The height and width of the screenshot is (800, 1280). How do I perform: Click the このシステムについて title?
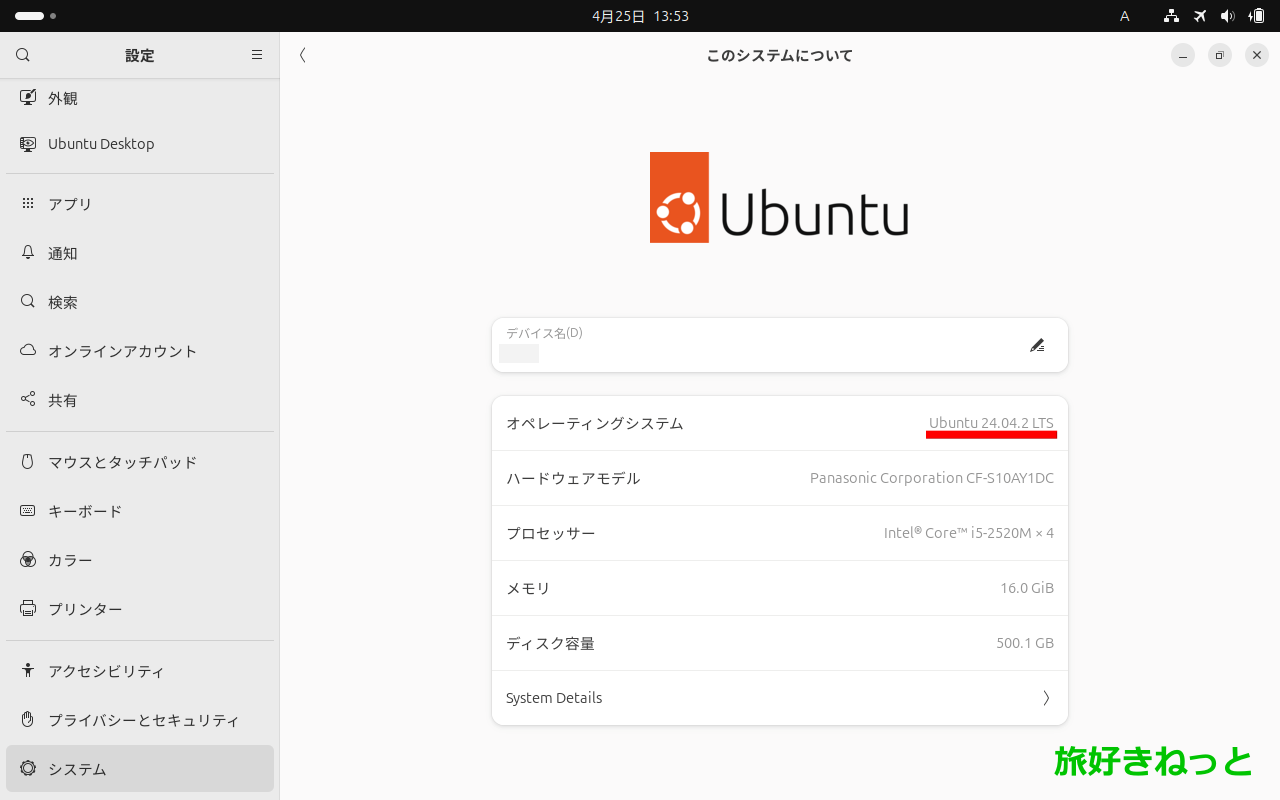(779, 55)
